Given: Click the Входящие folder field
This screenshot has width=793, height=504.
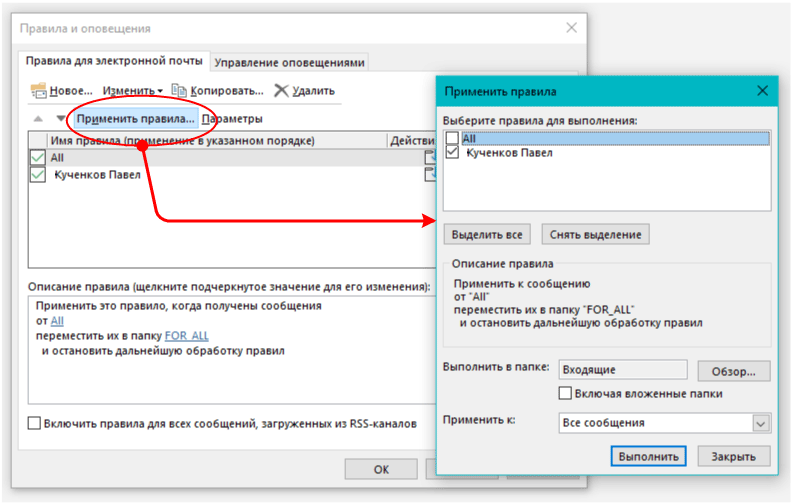Looking at the screenshot, I should point(622,371).
